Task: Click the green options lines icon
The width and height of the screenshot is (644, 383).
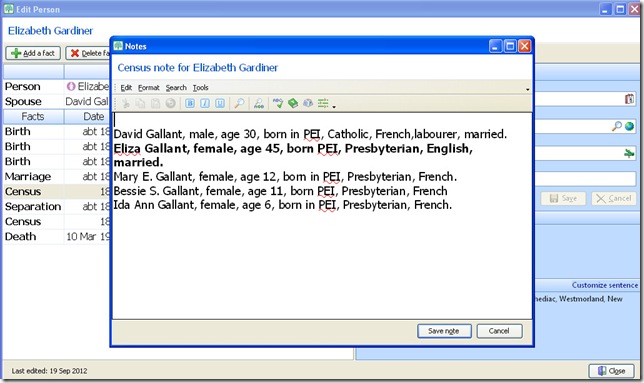Action: click(x=323, y=103)
